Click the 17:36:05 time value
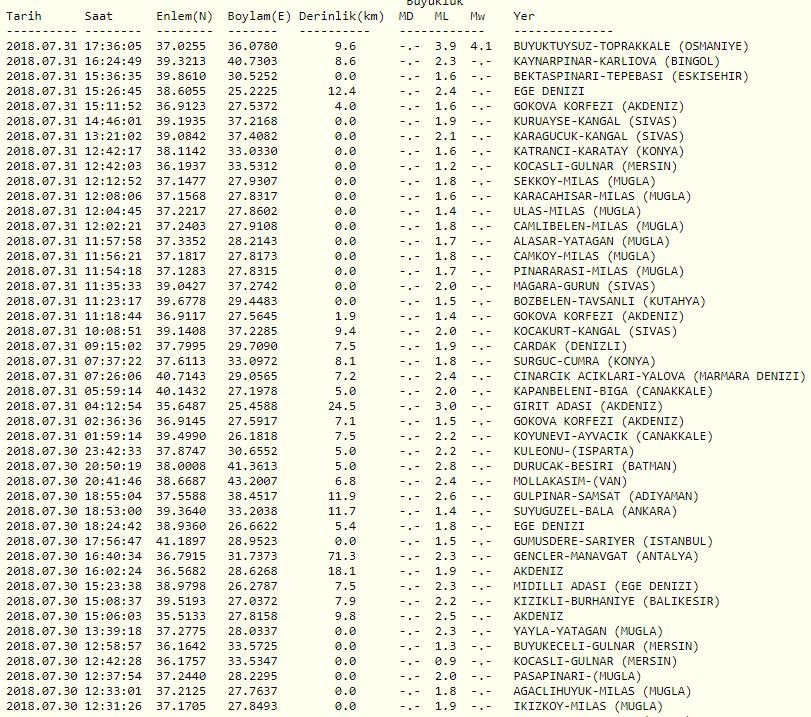Screen dimensions: 811x717 tap(113, 47)
